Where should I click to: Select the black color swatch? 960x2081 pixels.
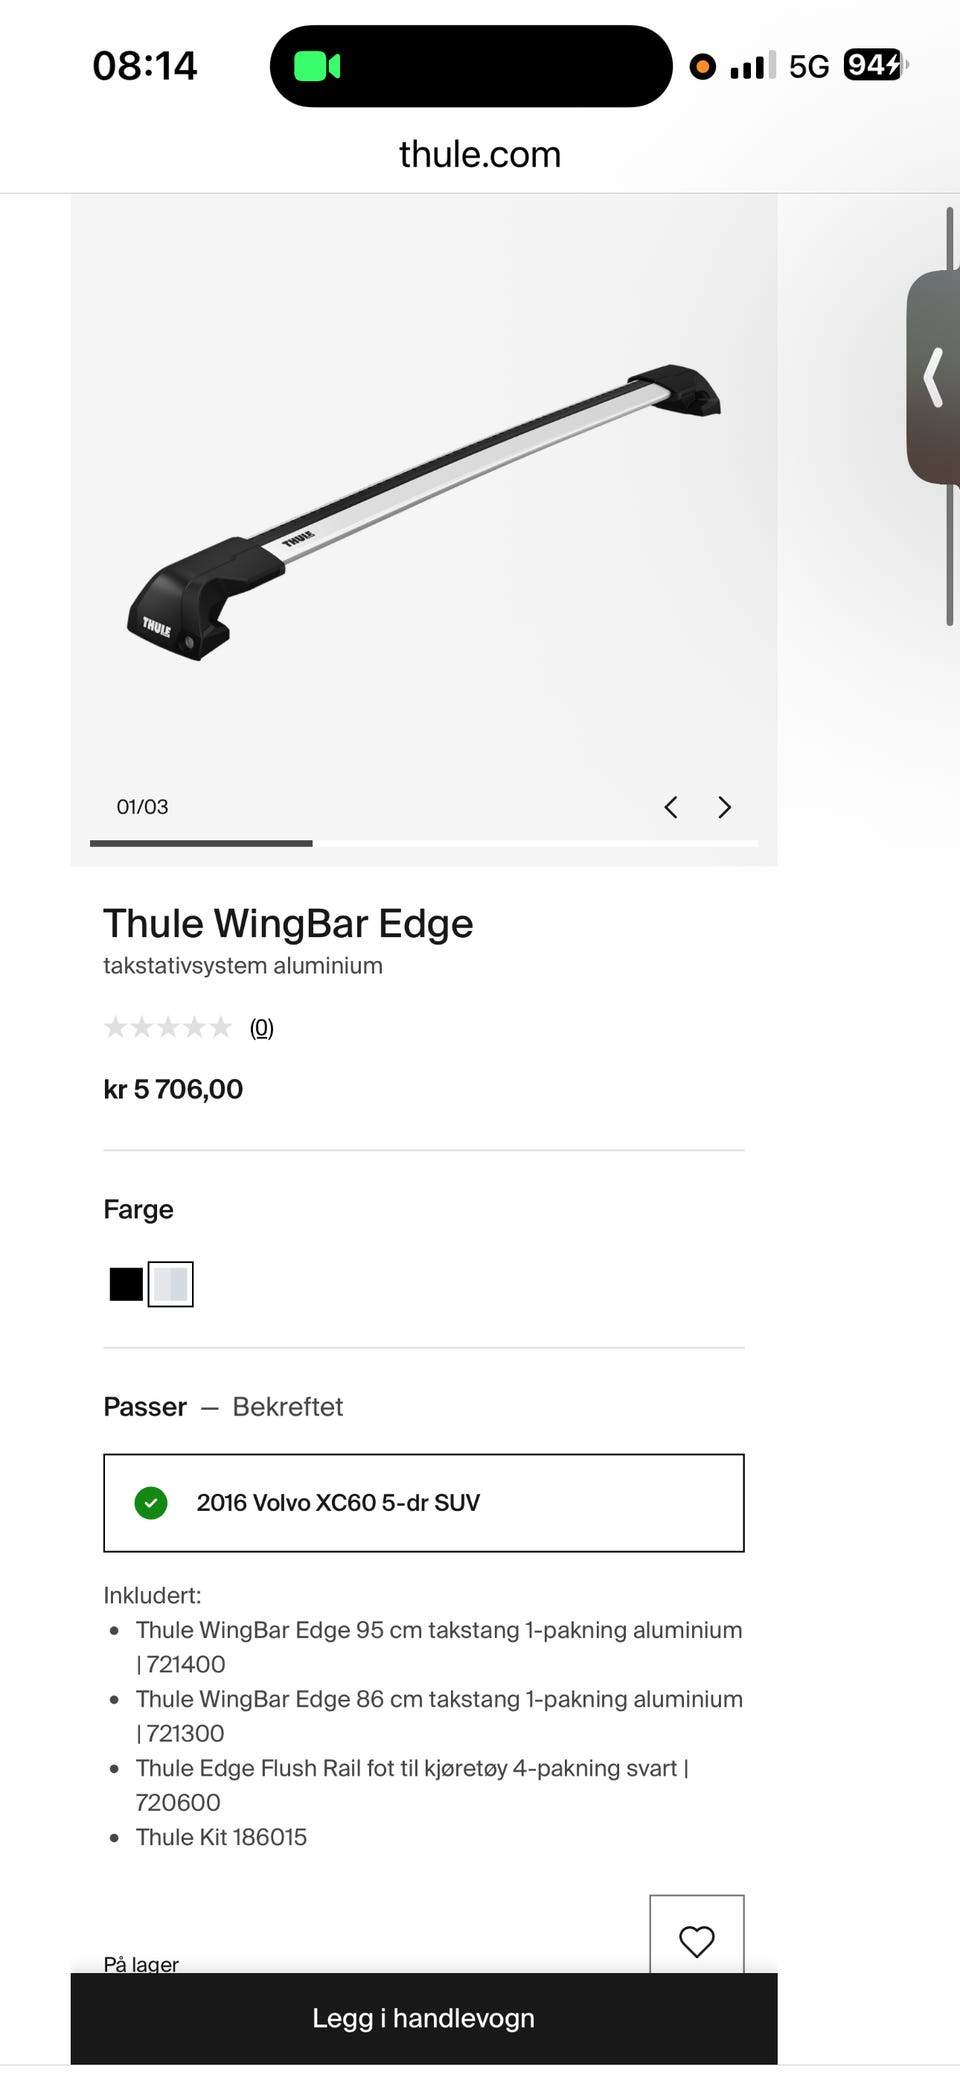[x=126, y=1284]
